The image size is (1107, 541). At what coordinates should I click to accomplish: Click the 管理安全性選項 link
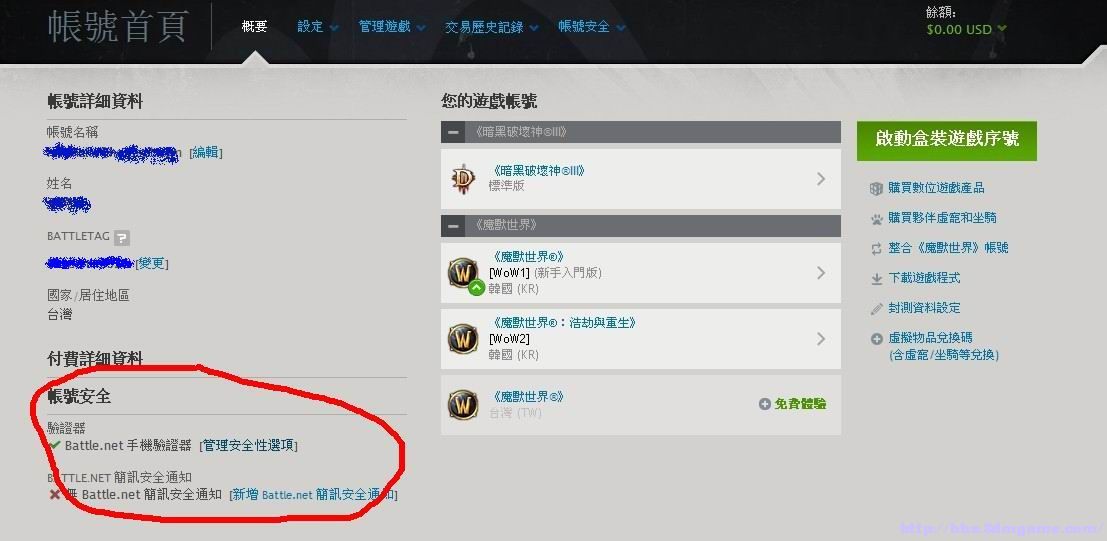pos(249,446)
